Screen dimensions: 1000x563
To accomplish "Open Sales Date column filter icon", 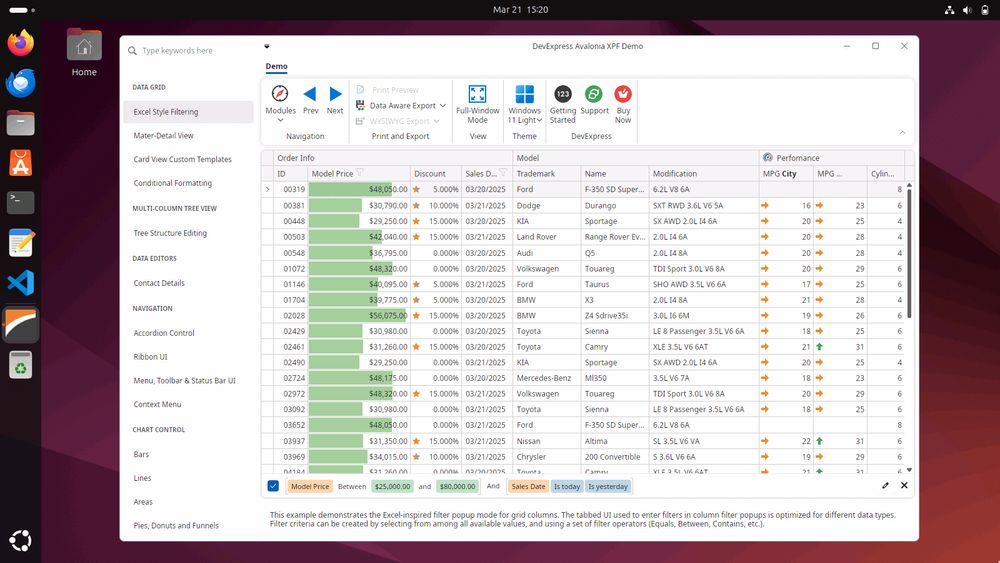I will [503, 173].
